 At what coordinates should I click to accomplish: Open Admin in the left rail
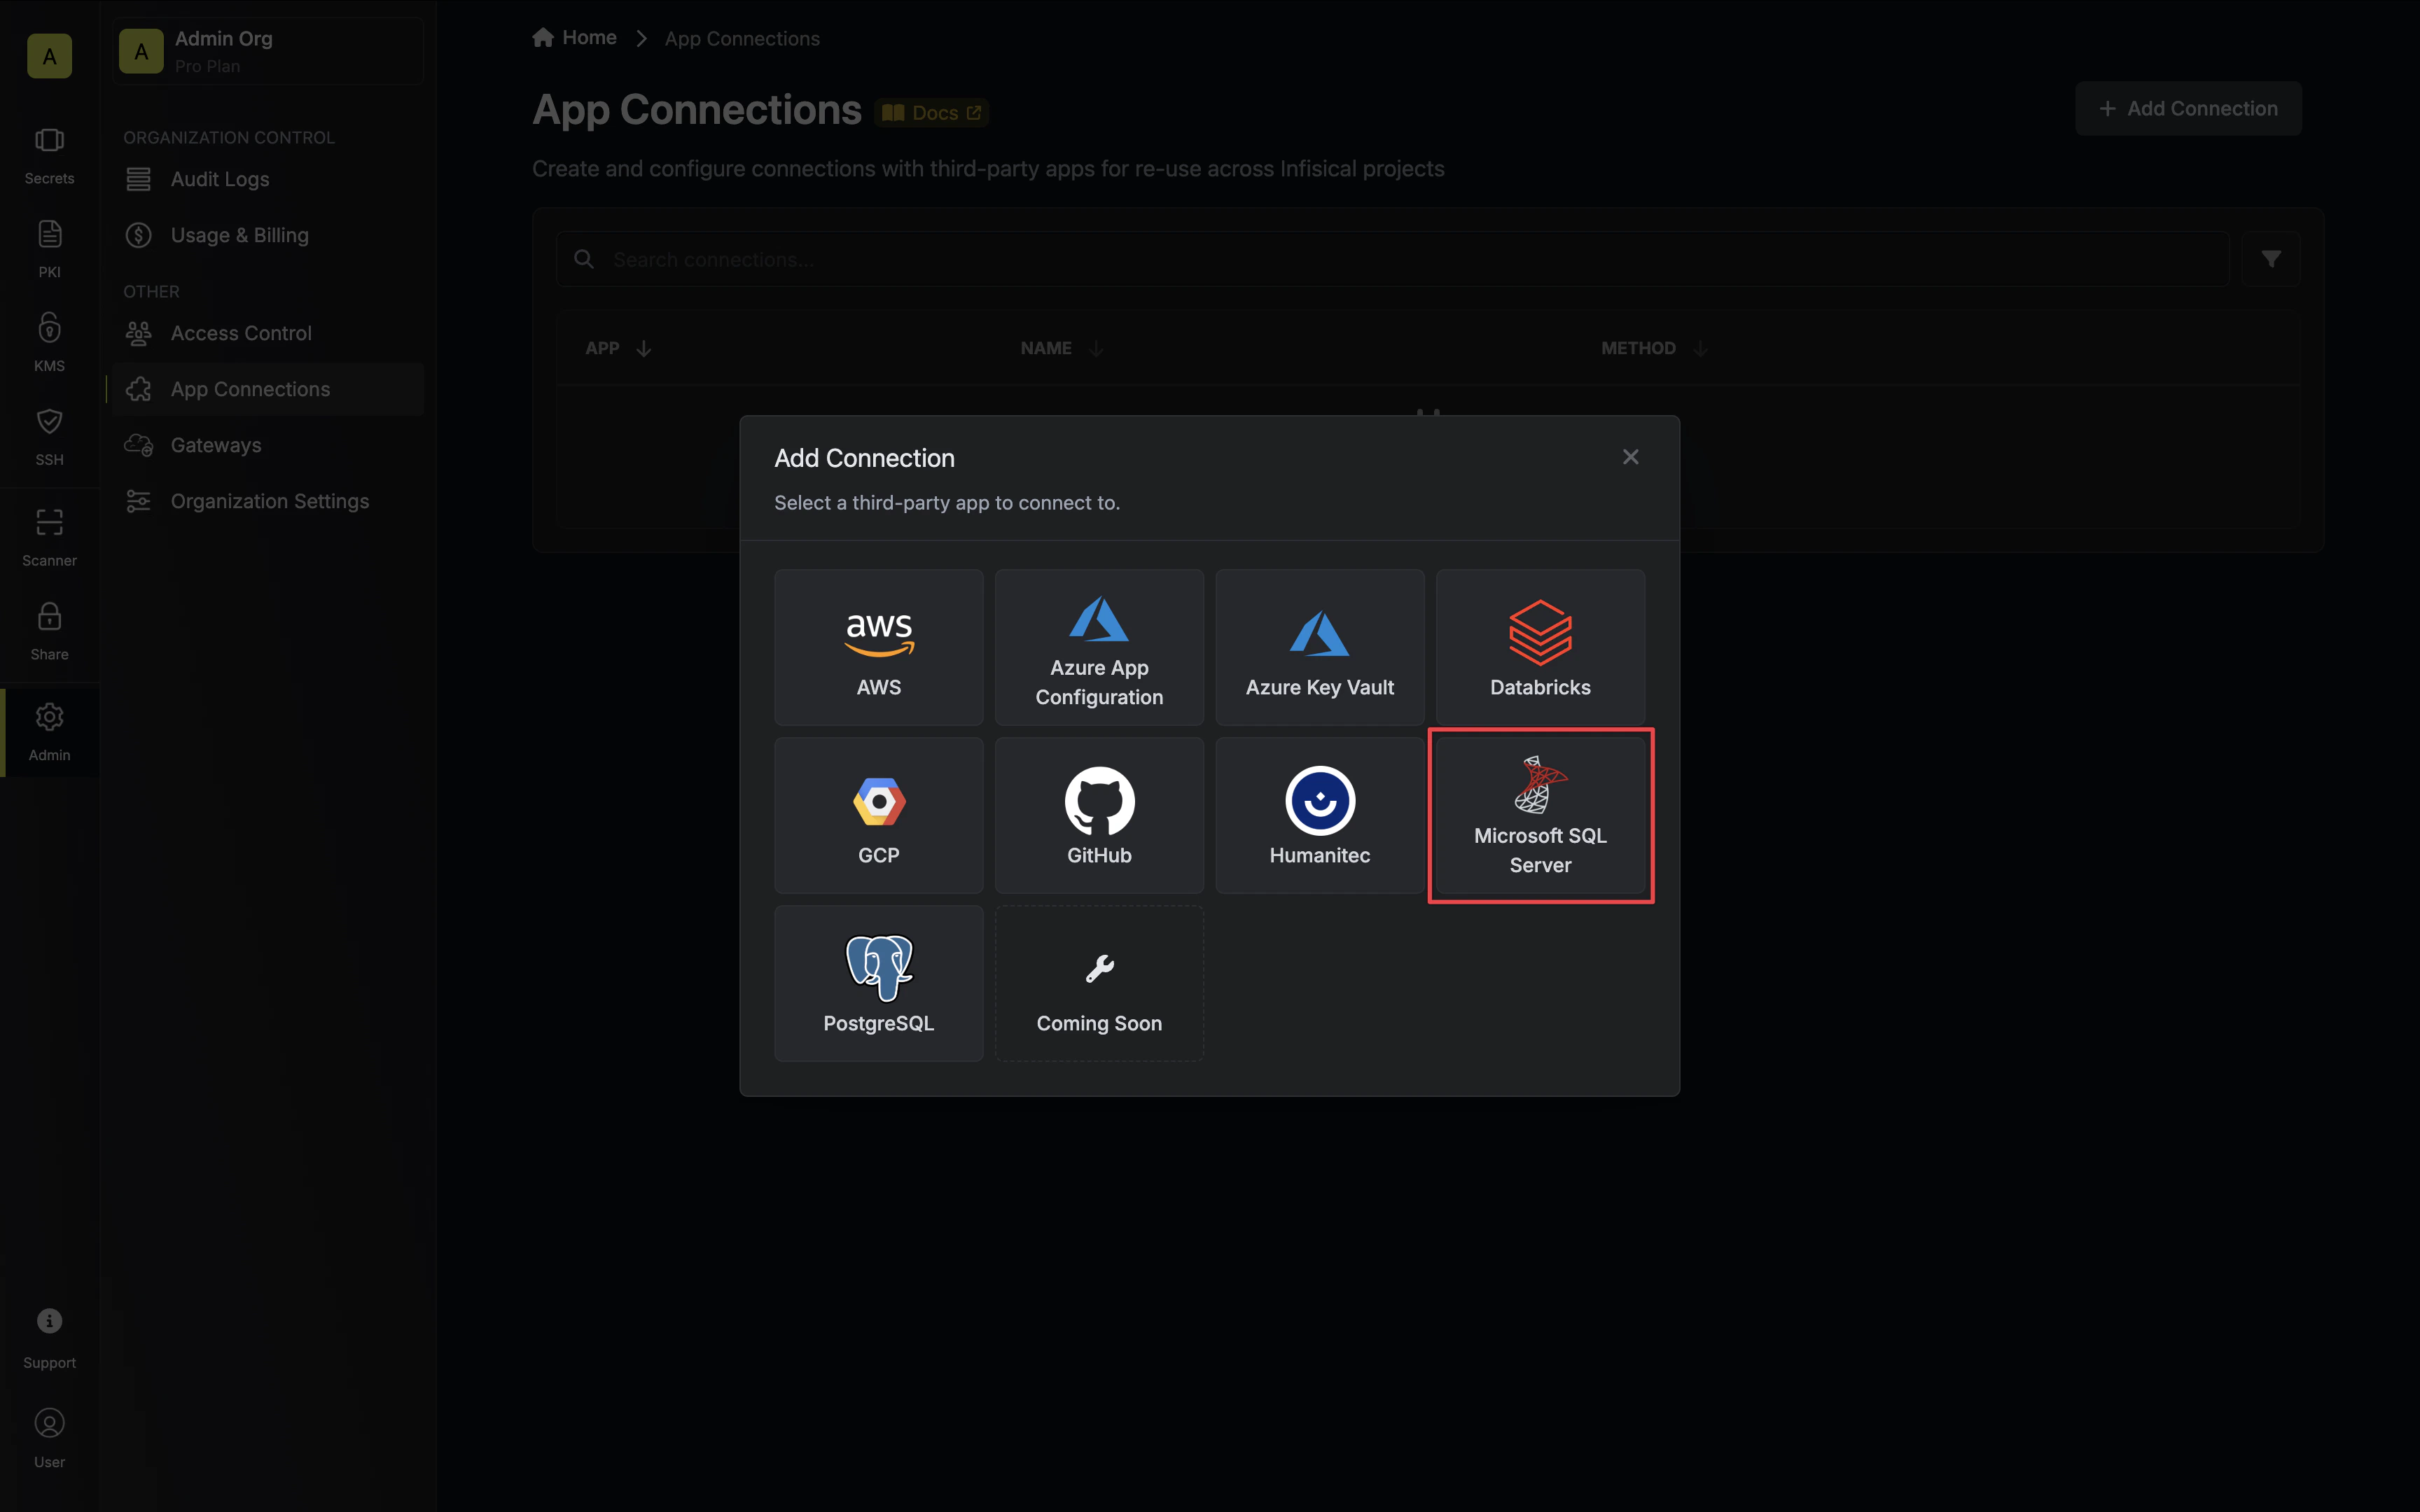(49, 733)
